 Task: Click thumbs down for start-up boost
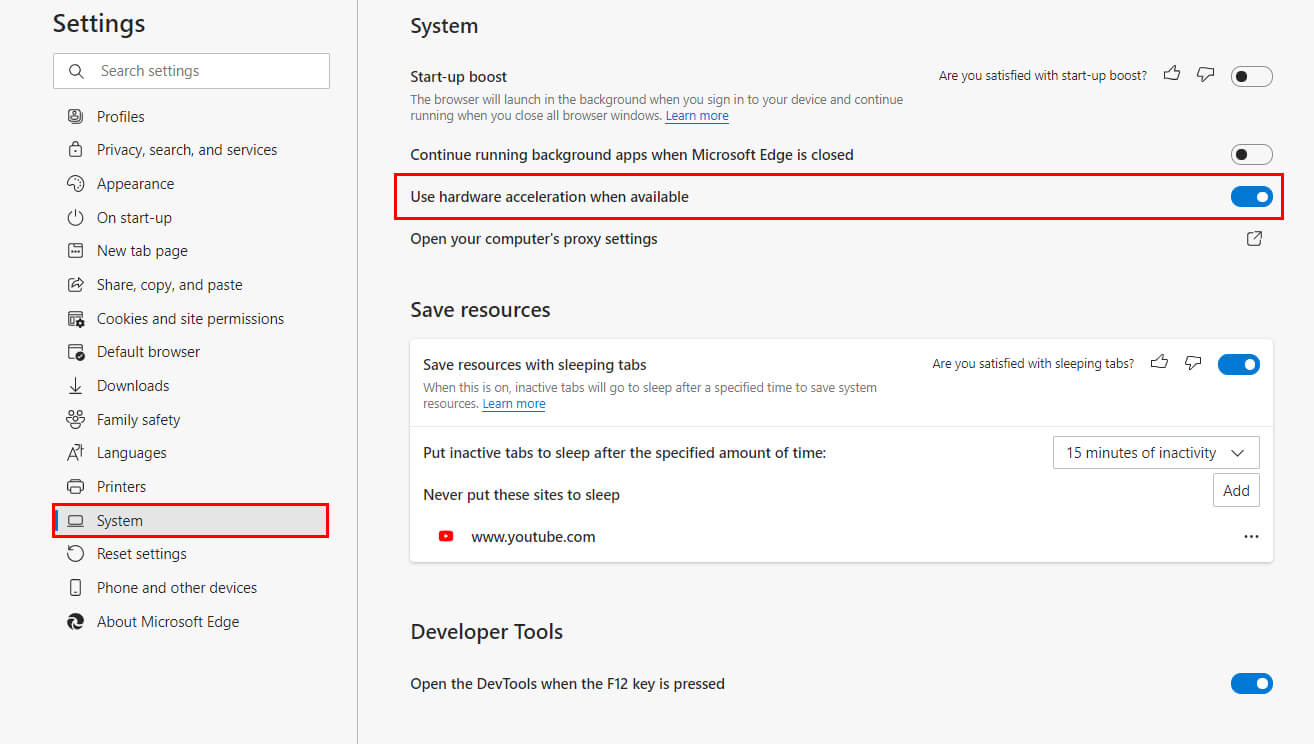[x=1206, y=74]
